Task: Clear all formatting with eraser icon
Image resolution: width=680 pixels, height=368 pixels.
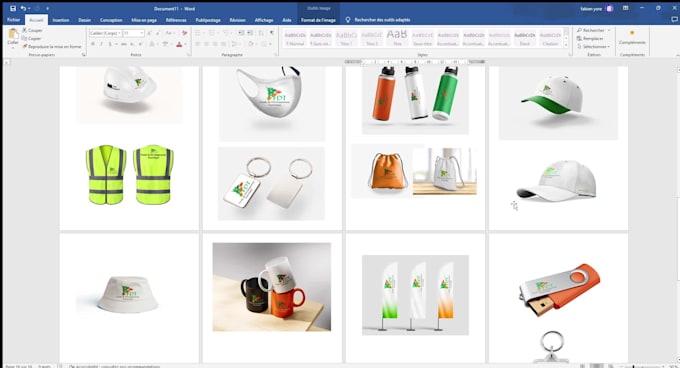Action: (184, 33)
